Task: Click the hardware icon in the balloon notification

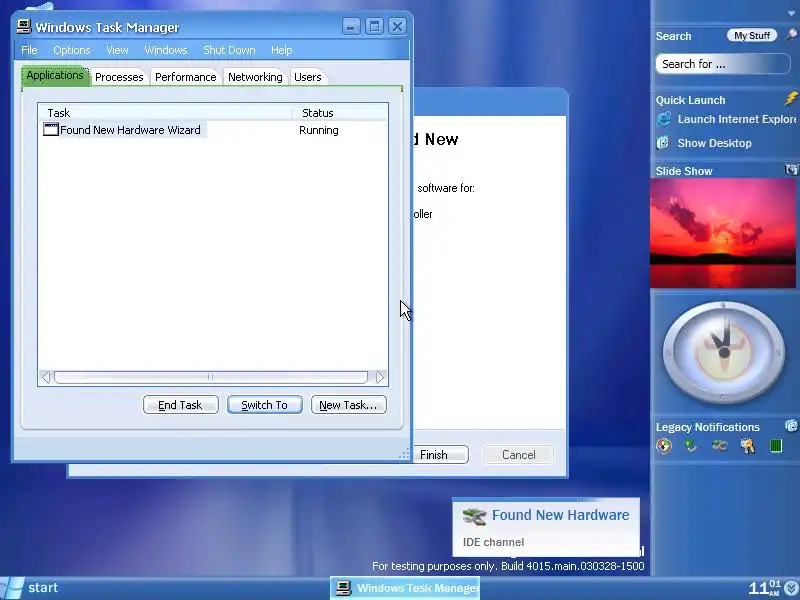Action: (x=474, y=516)
